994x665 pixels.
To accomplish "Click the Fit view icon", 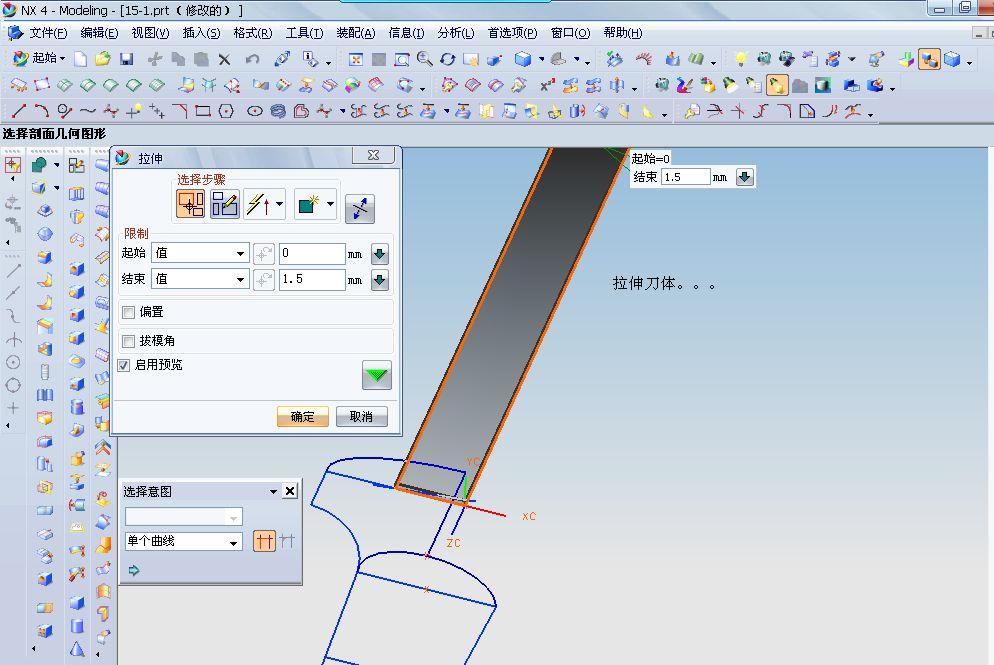I will 356,60.
